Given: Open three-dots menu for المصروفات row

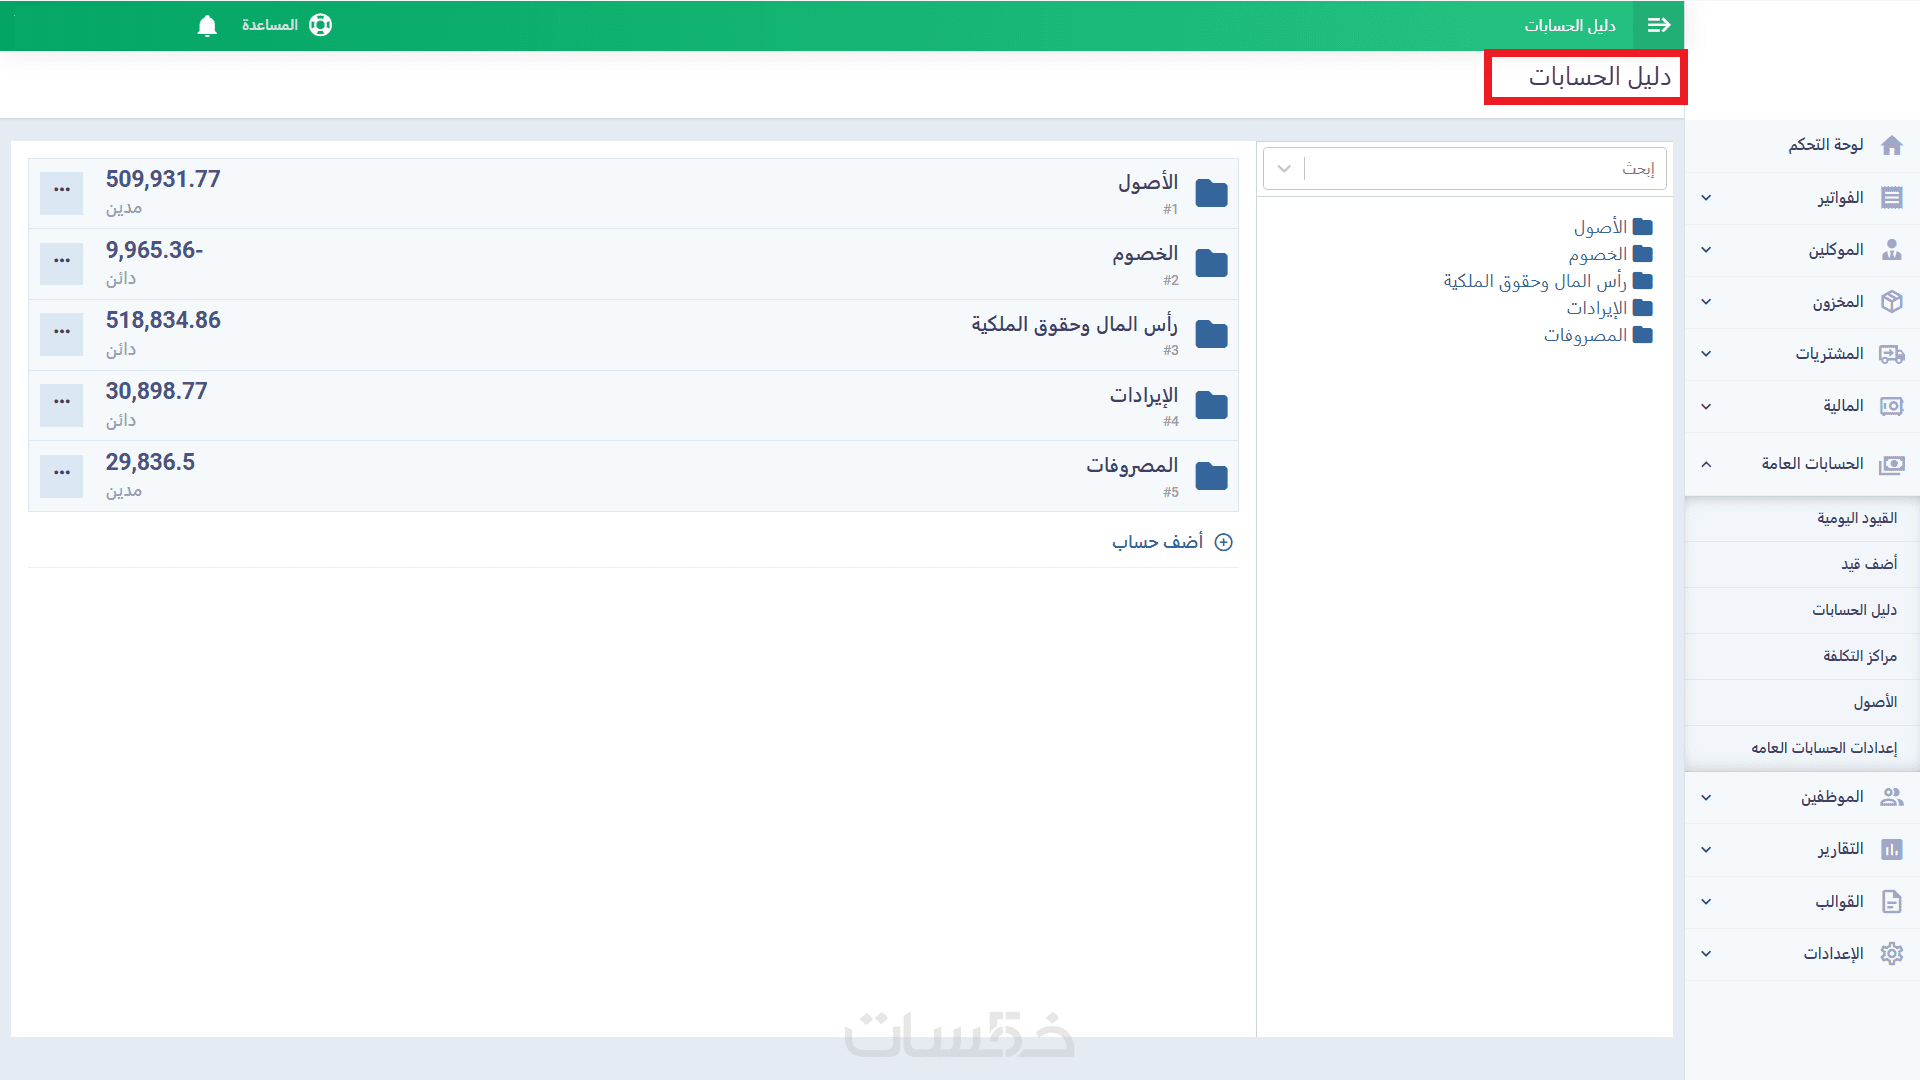Looking at the screenshot, I should pyautogui.click(x=62, y=473).
